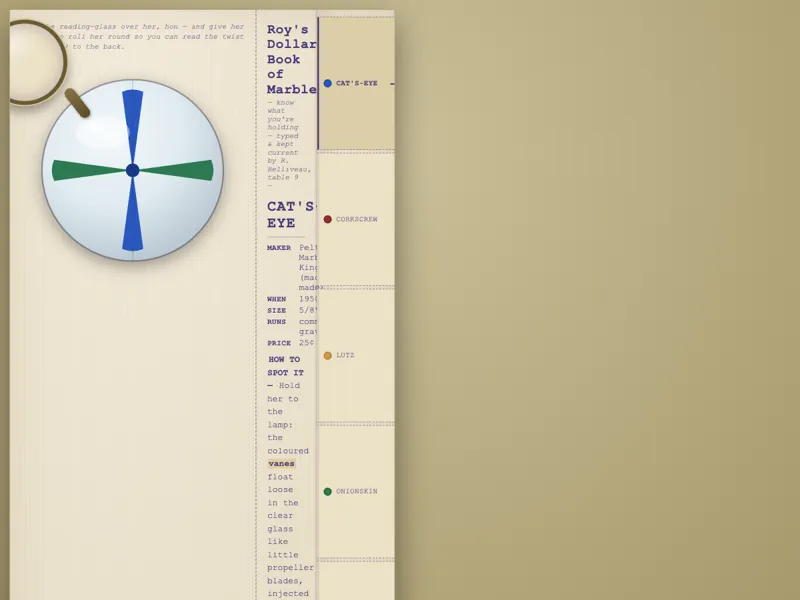Screen dimensions: 800x600
Task: Open the CORKSCREW tab
Action: (356, 219)
